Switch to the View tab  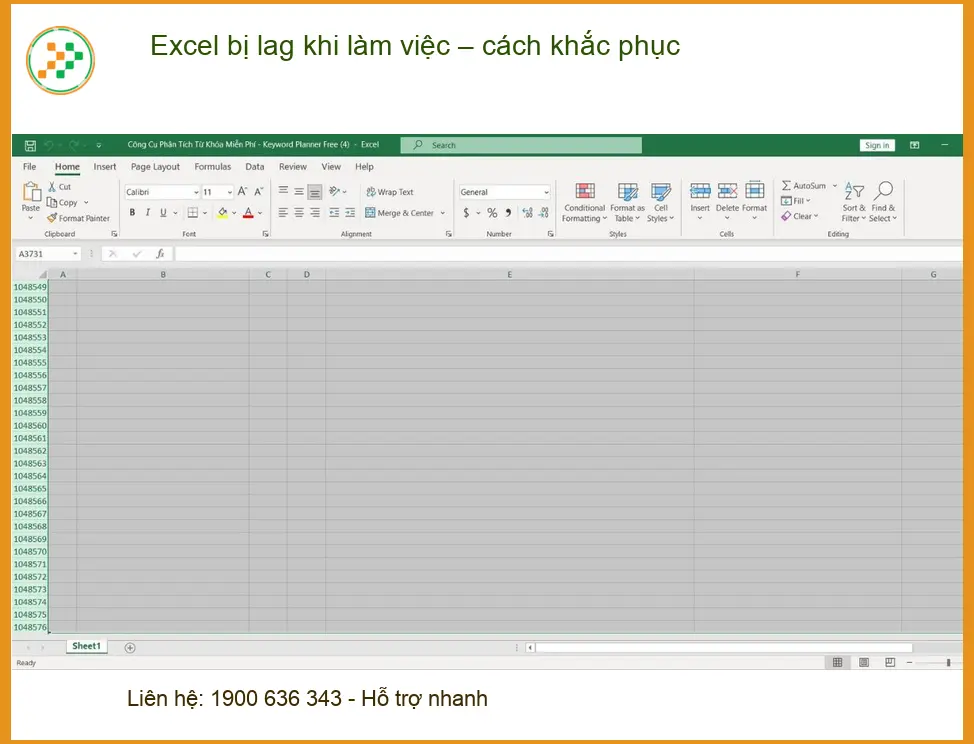point(331,166)
